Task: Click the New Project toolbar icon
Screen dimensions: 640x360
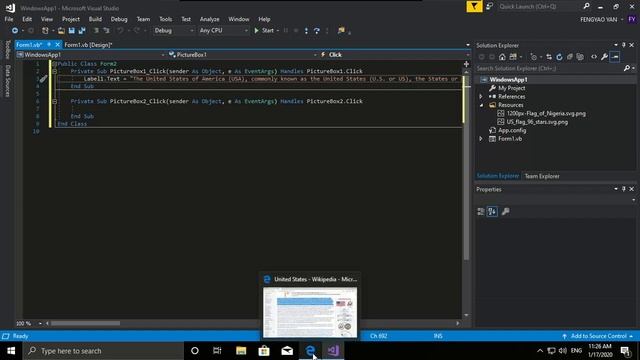Action: click(x=45, y=31)
